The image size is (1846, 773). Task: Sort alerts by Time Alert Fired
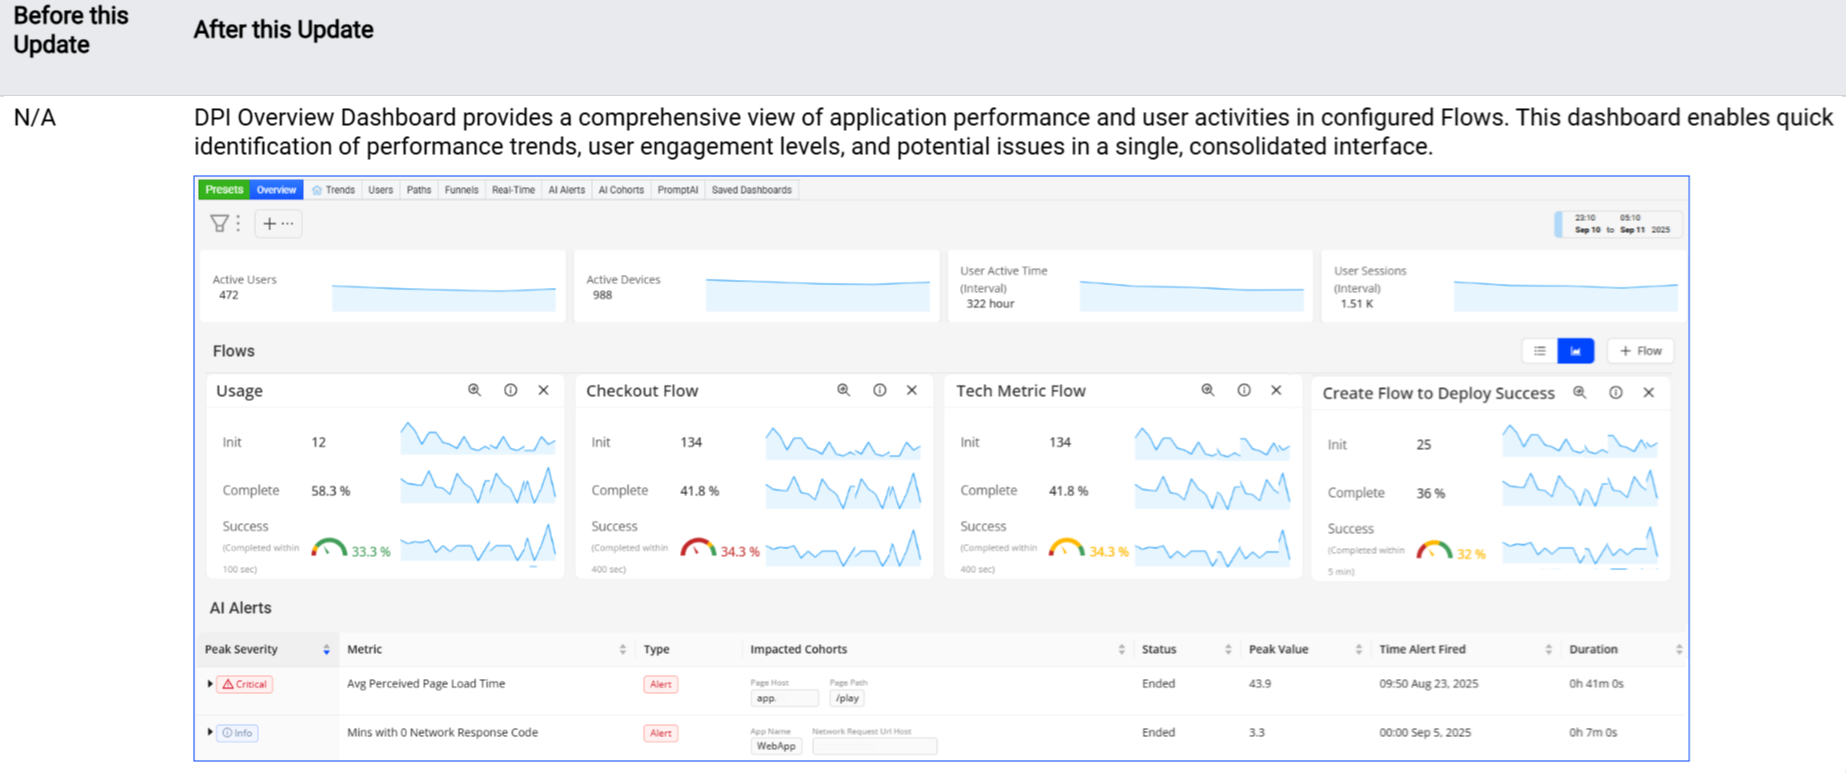(1547, 650)
